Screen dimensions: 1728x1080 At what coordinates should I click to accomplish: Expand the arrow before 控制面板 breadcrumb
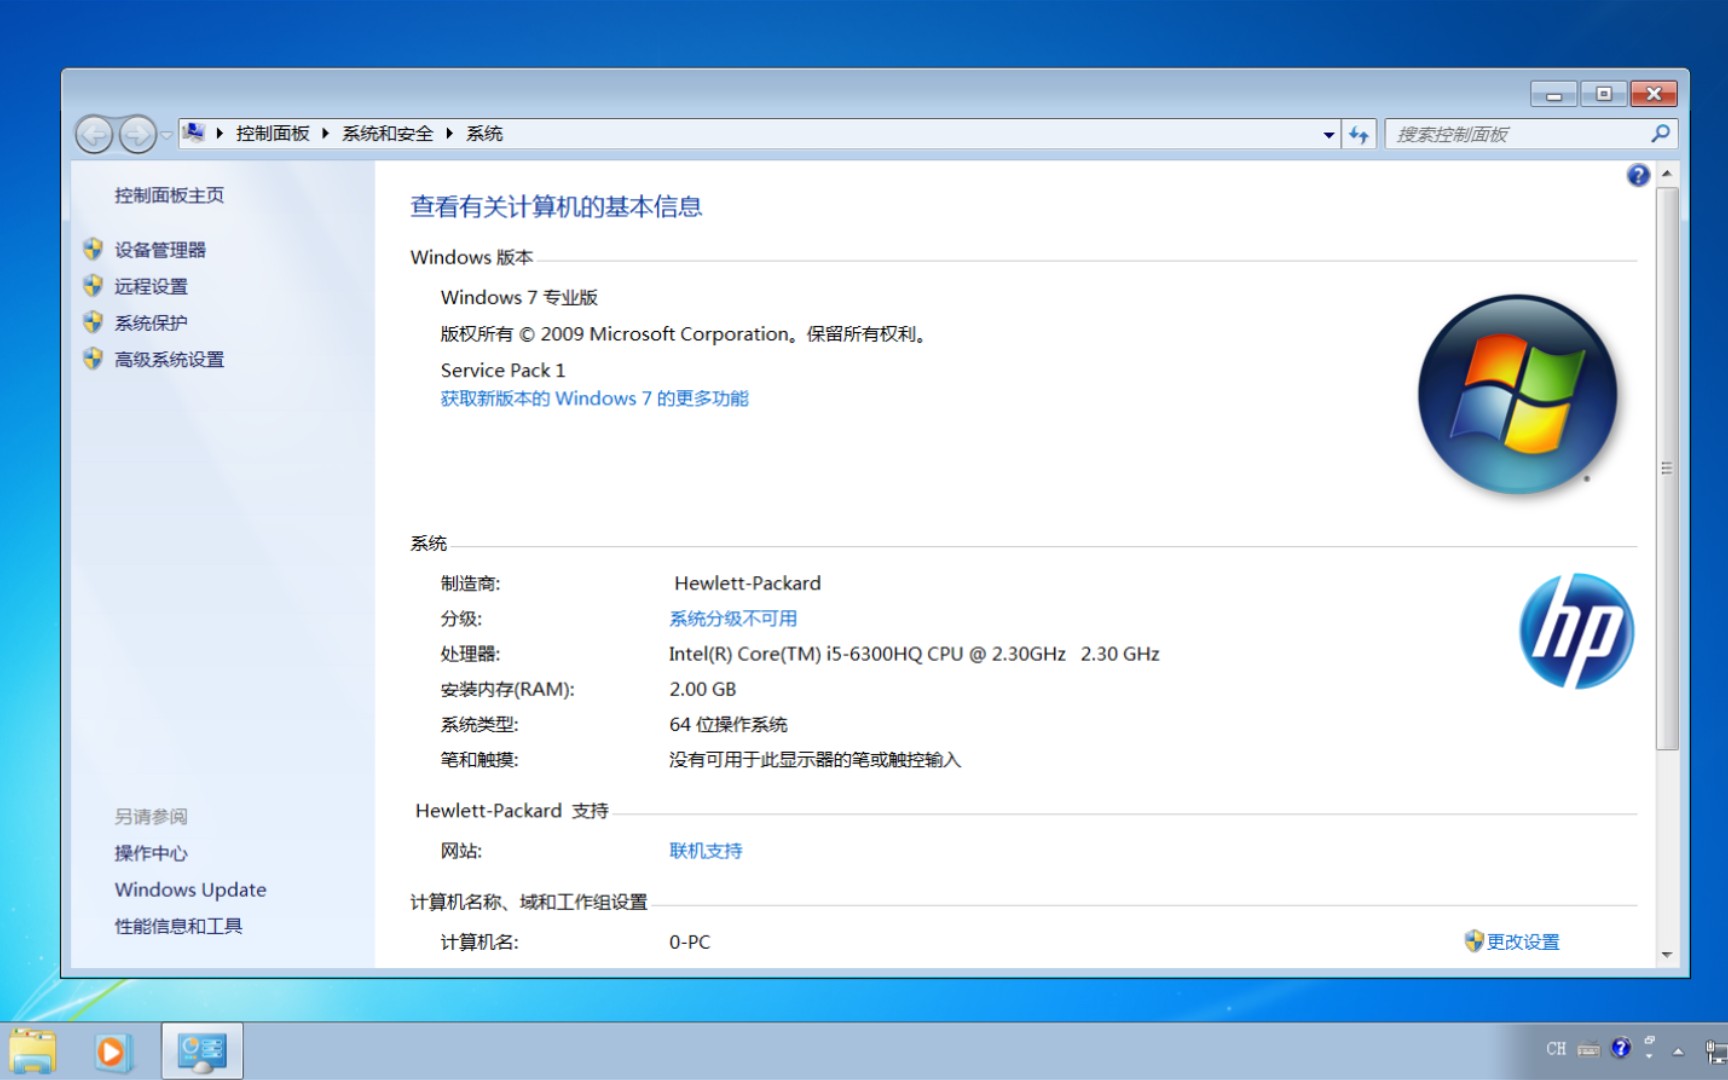(x=220, y=133)
